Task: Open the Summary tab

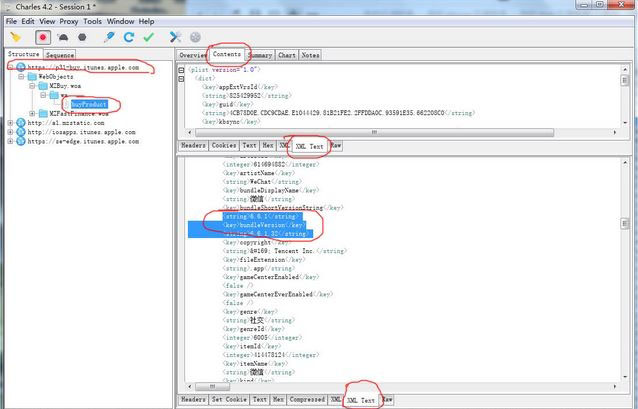Action: pyautogui.click(x=260, y=55)
